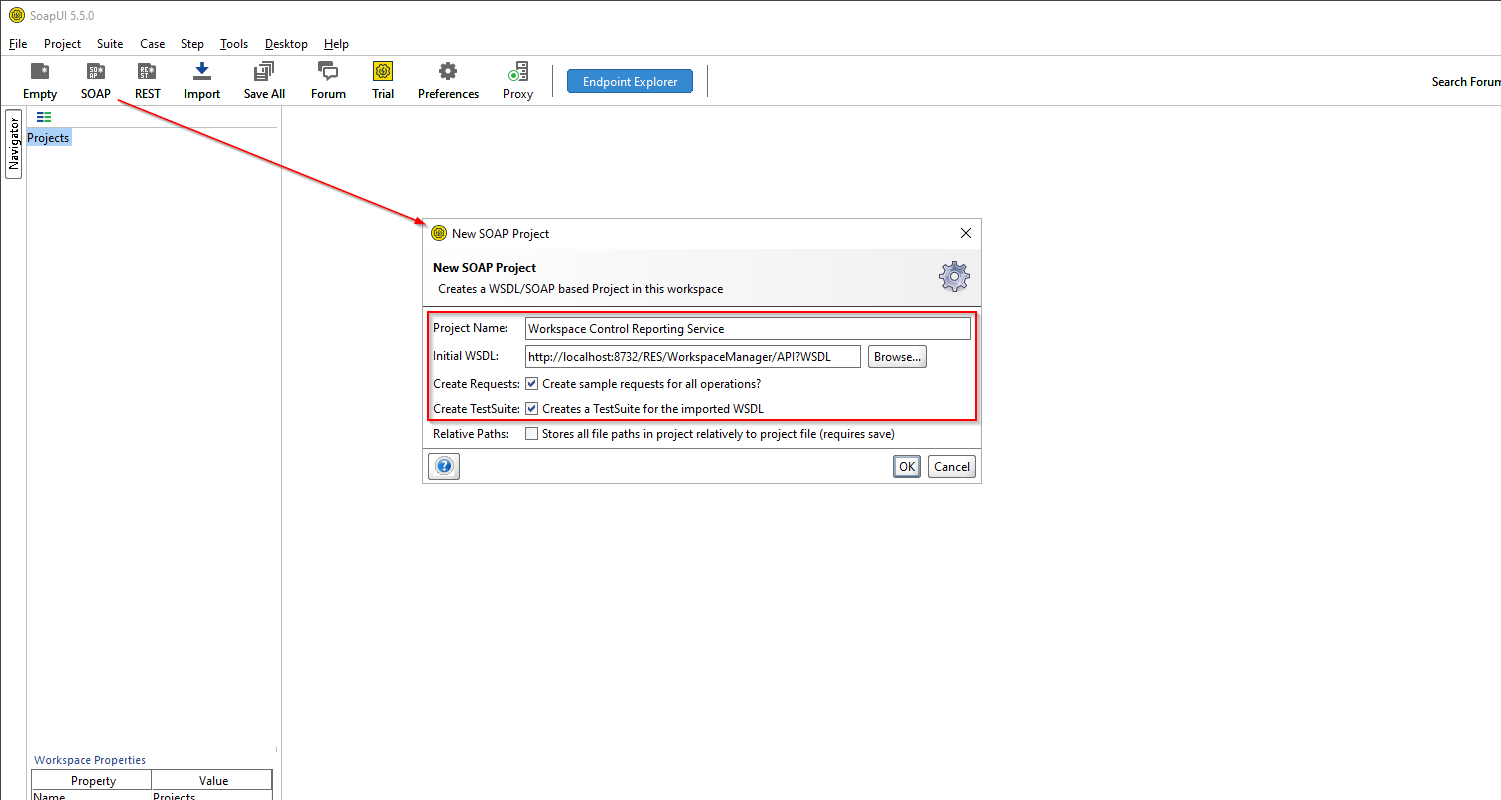This screenshot has width=1501, height=800.
Task: Open the SoapUI Forum
Action: point(327,80)
